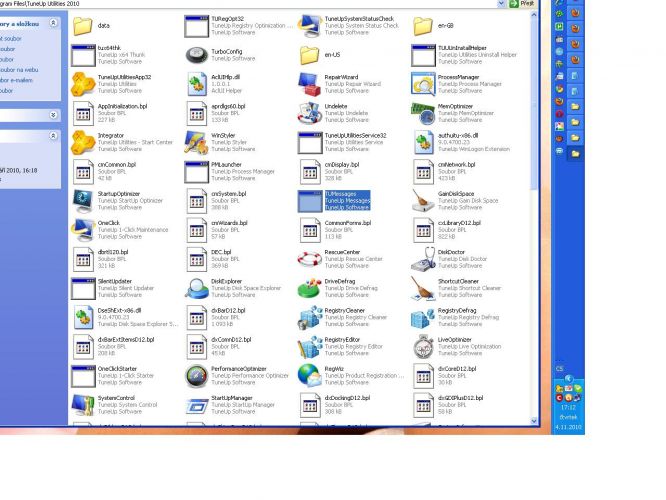
Task: Select the cmCommon.bpl file name
Action: tap(117, 164)
